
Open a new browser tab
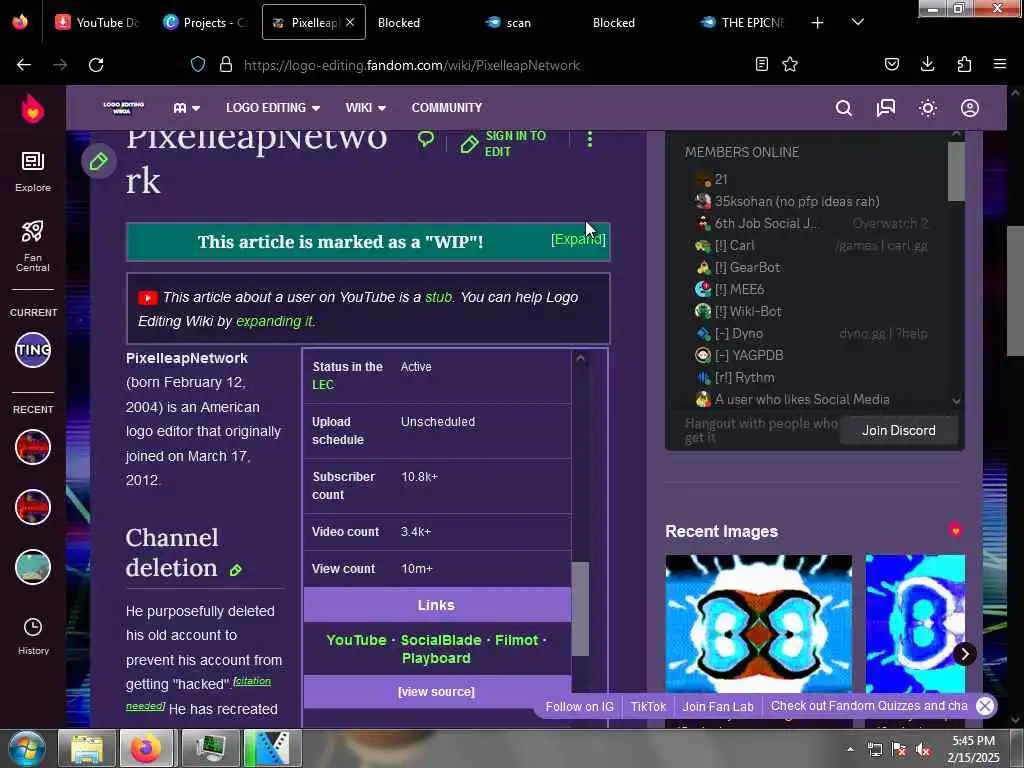[817, 22]
